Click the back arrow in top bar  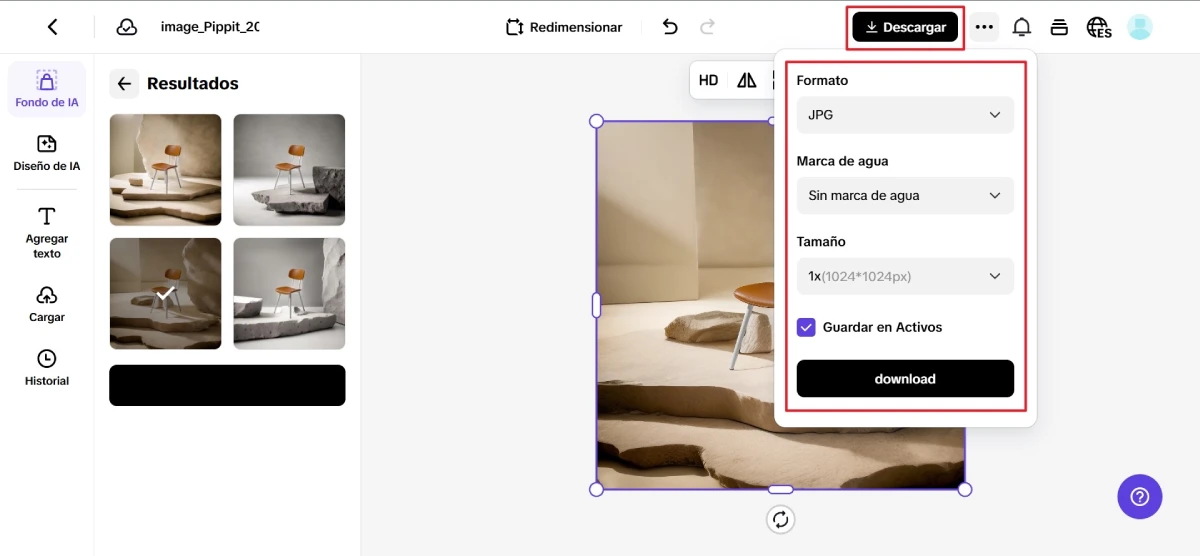(x=53, y=27)
